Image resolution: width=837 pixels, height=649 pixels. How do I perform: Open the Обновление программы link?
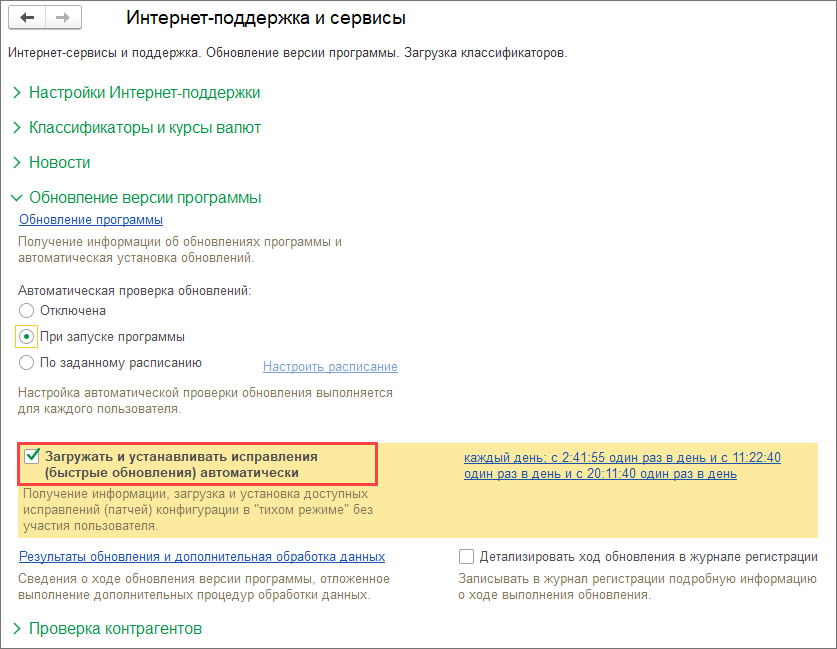click(x=89, y=219)
